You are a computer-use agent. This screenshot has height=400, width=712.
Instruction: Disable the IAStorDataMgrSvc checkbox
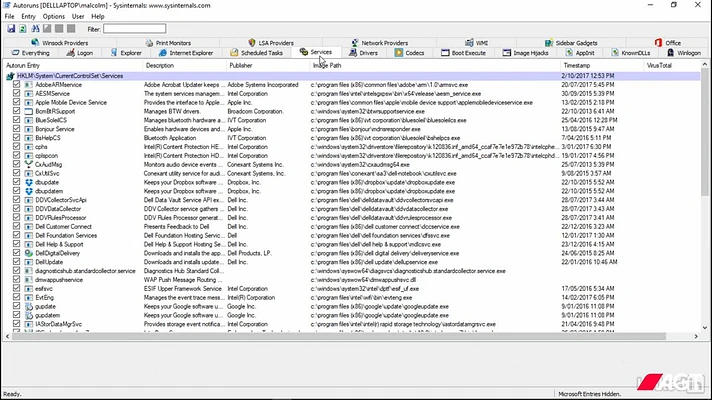(x=16, y=324)
